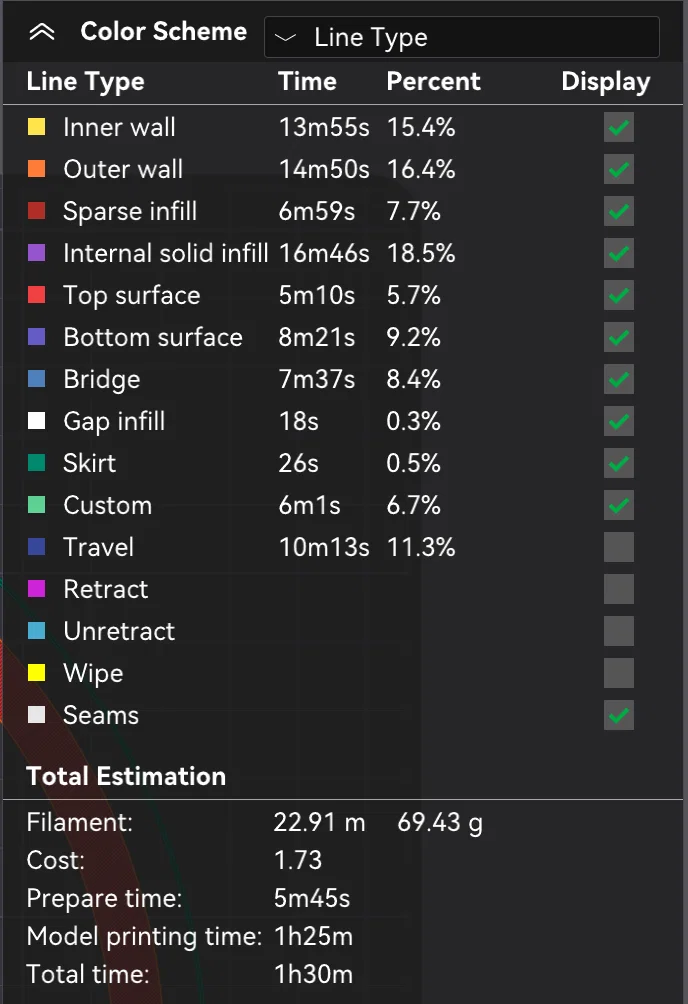
Task: Click the Display column header
Action: [605, 82]
